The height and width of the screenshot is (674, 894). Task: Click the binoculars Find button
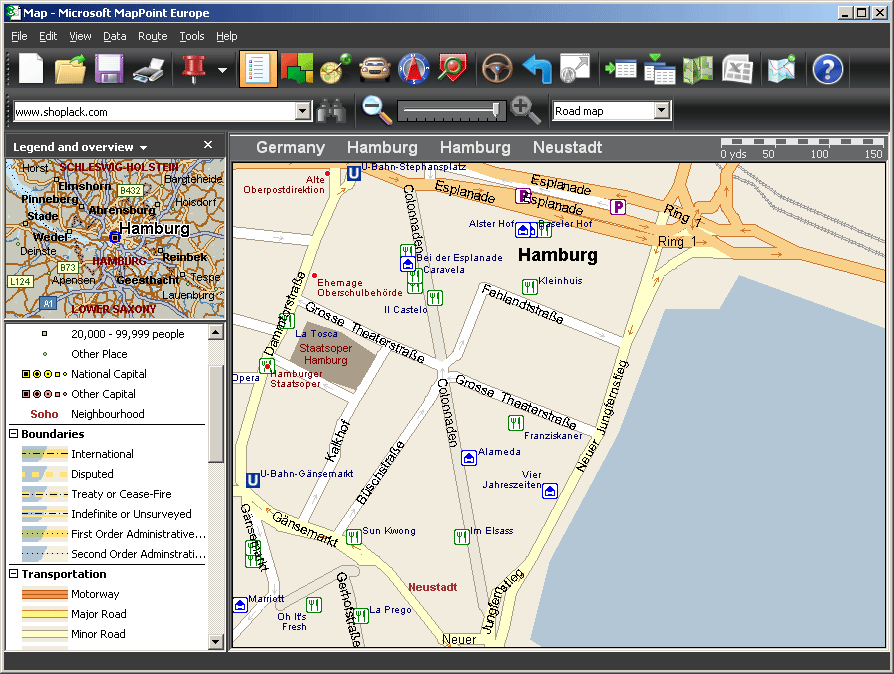pos(331,111)
